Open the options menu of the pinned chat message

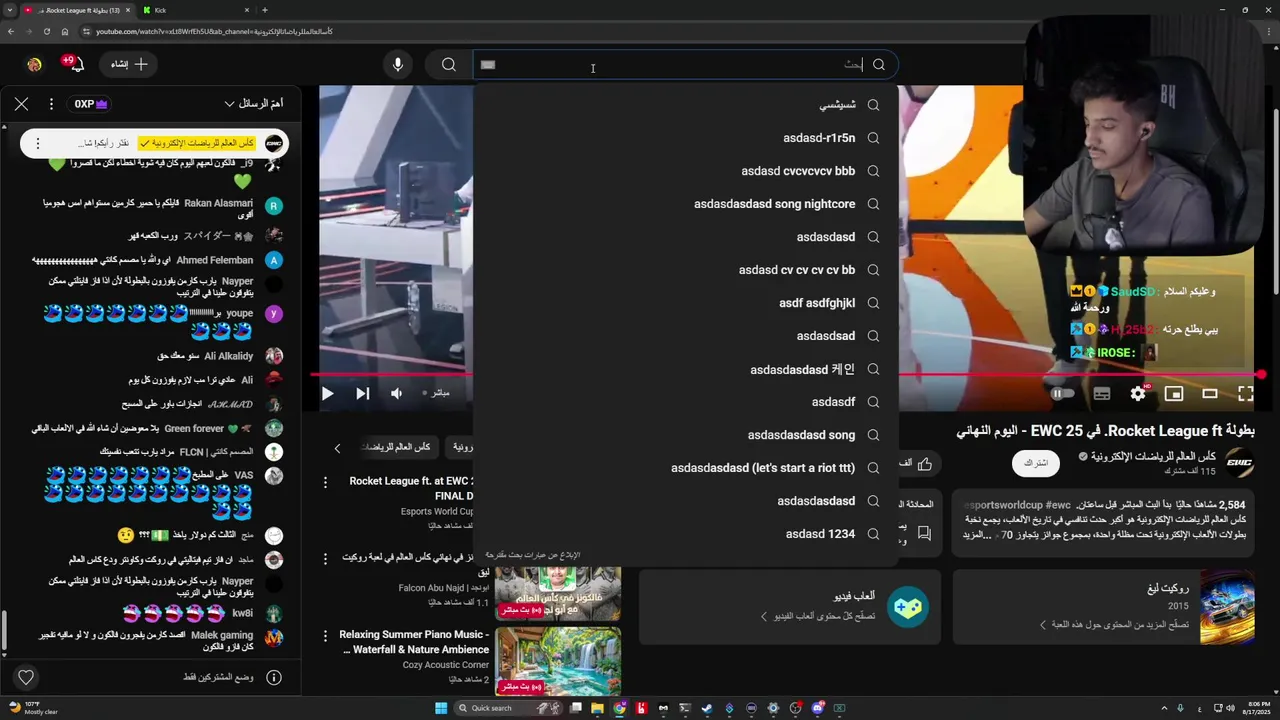click(38, 143)
